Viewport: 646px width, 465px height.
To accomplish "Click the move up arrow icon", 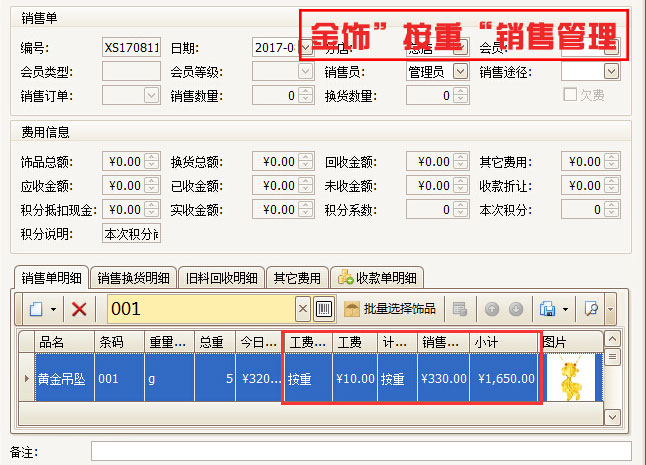I will tap(493, 309).
